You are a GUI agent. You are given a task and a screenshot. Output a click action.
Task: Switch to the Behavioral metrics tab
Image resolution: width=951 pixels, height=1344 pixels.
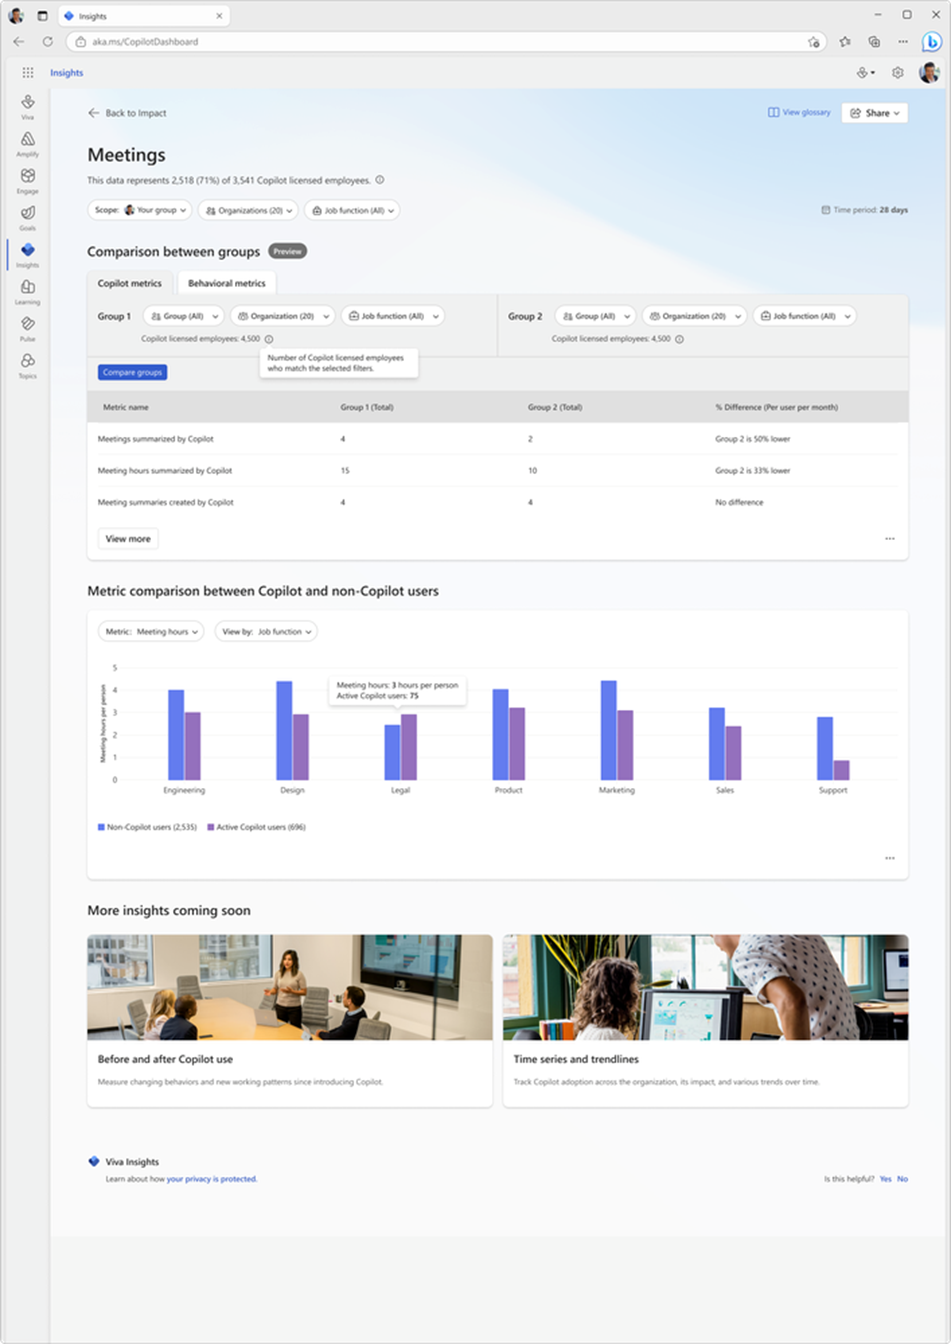pos(227,283)
